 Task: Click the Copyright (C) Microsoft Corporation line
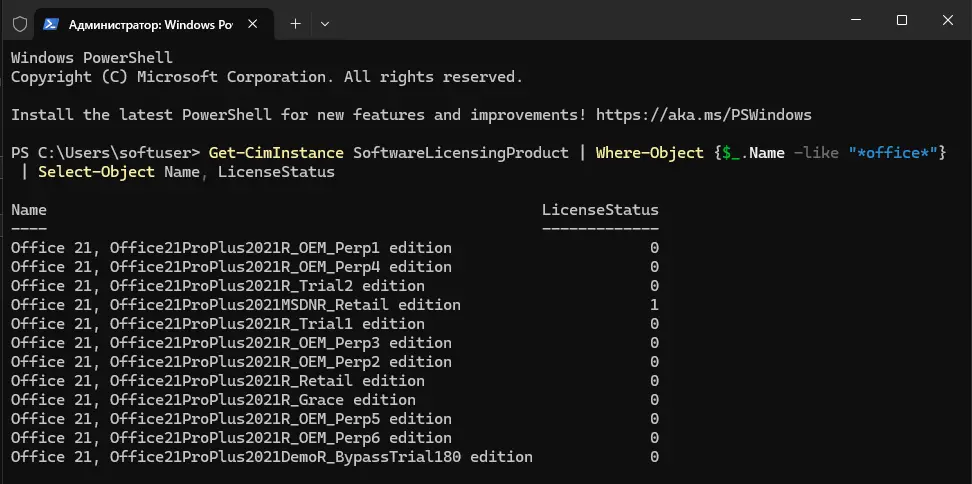(x=267, y=77)
